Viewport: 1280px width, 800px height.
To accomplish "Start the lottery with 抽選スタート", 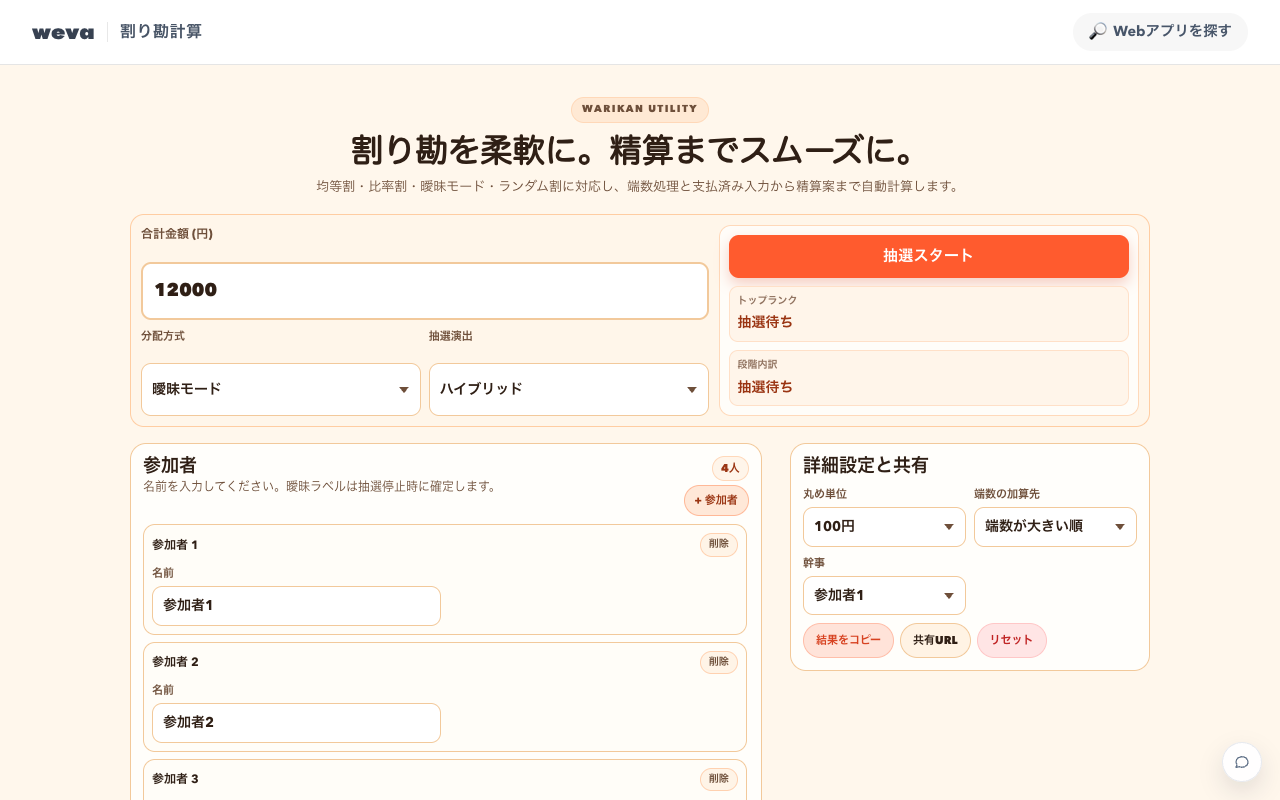I will 928,256.
